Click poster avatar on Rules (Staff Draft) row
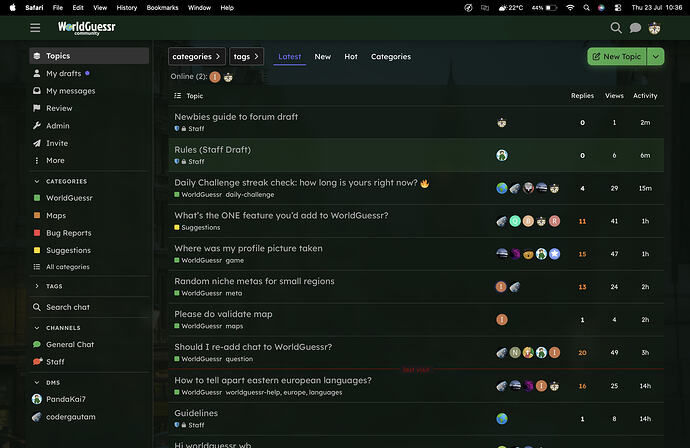The height and width of the screenshot is (448, 690). coord(502,155)
